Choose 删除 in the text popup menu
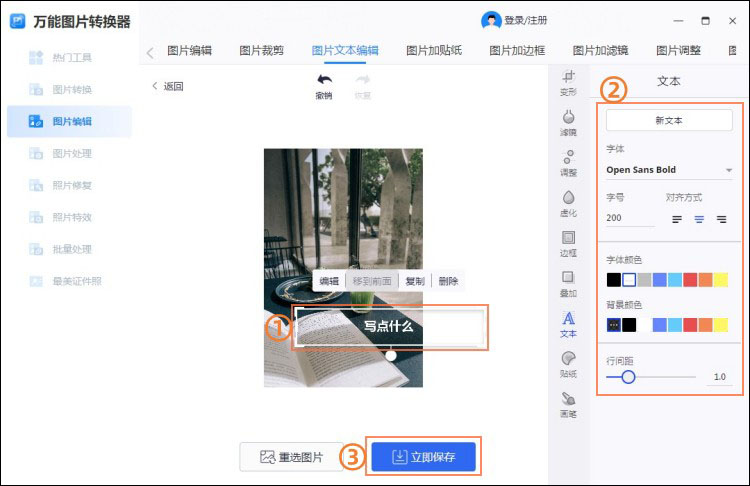 [x=448, y=281]
